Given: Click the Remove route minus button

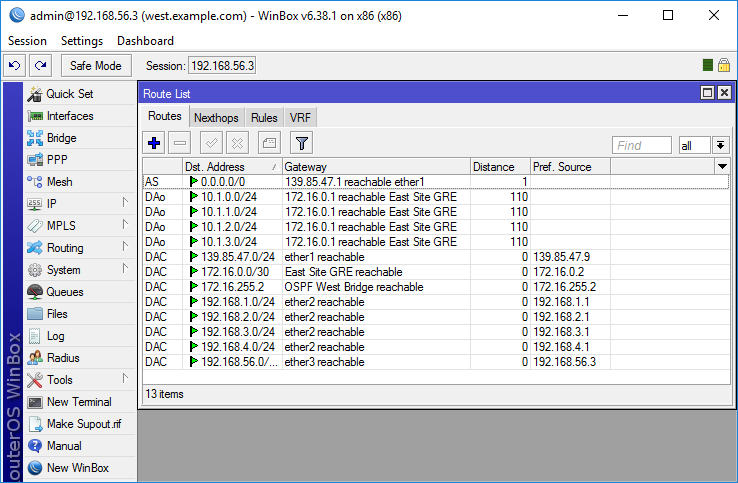Looking at the screenshot, I should point(180,143).
